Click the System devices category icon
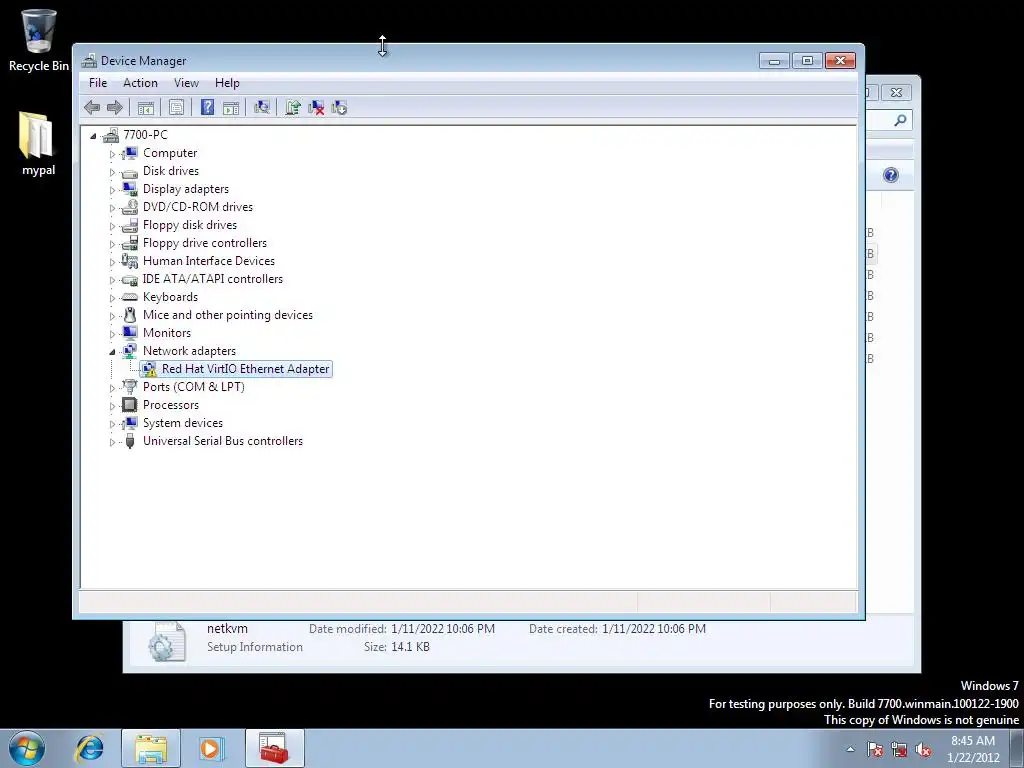 (x=130, y=423)
